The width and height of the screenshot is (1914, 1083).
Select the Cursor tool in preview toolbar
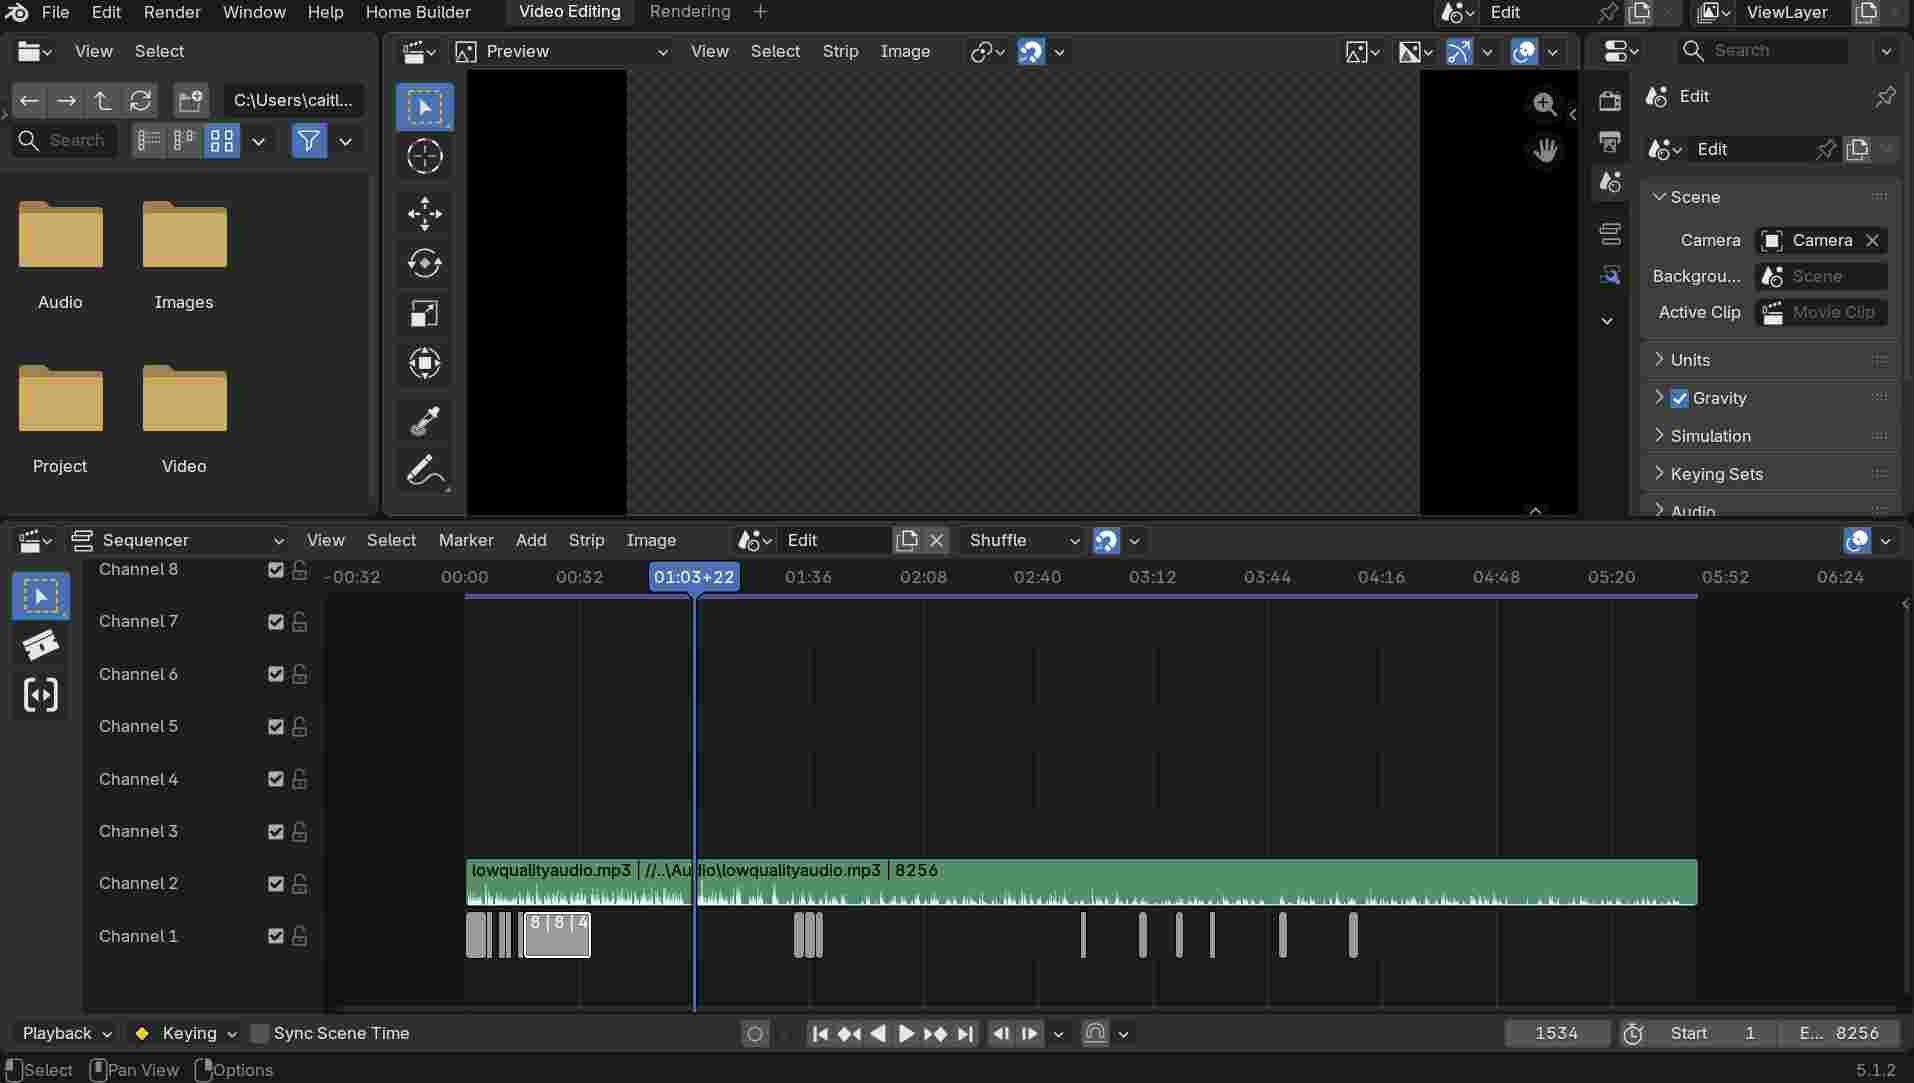coord(424,156)
